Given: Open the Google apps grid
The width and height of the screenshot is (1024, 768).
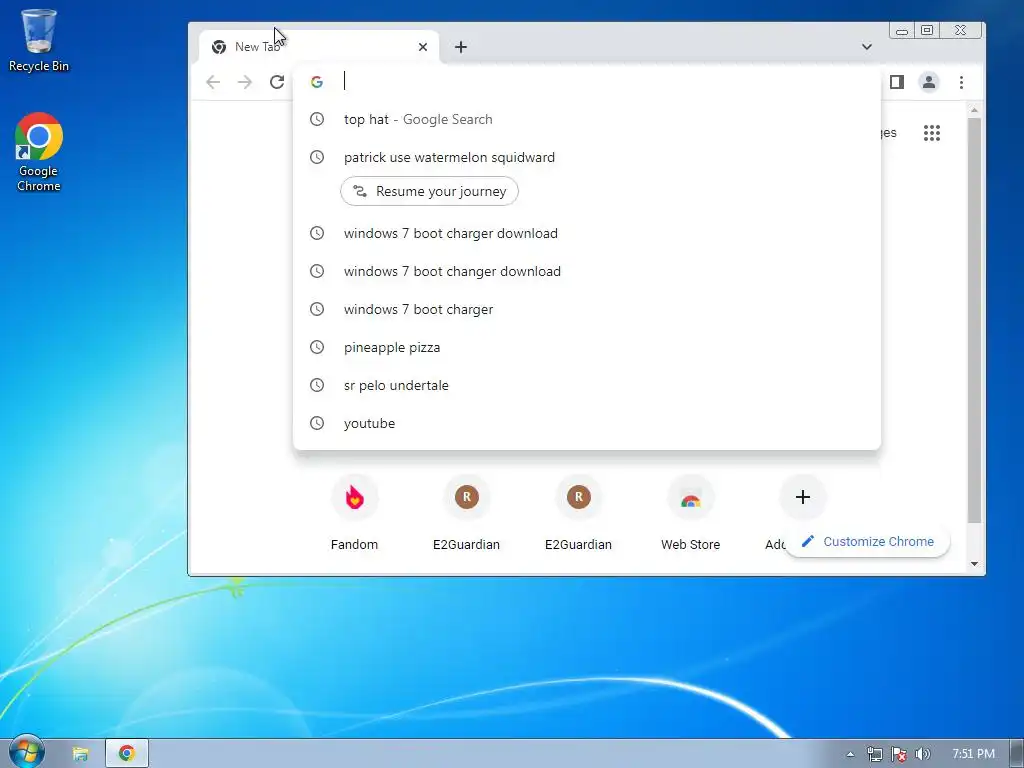Looking at the screenshot, I should pos(932,133).
